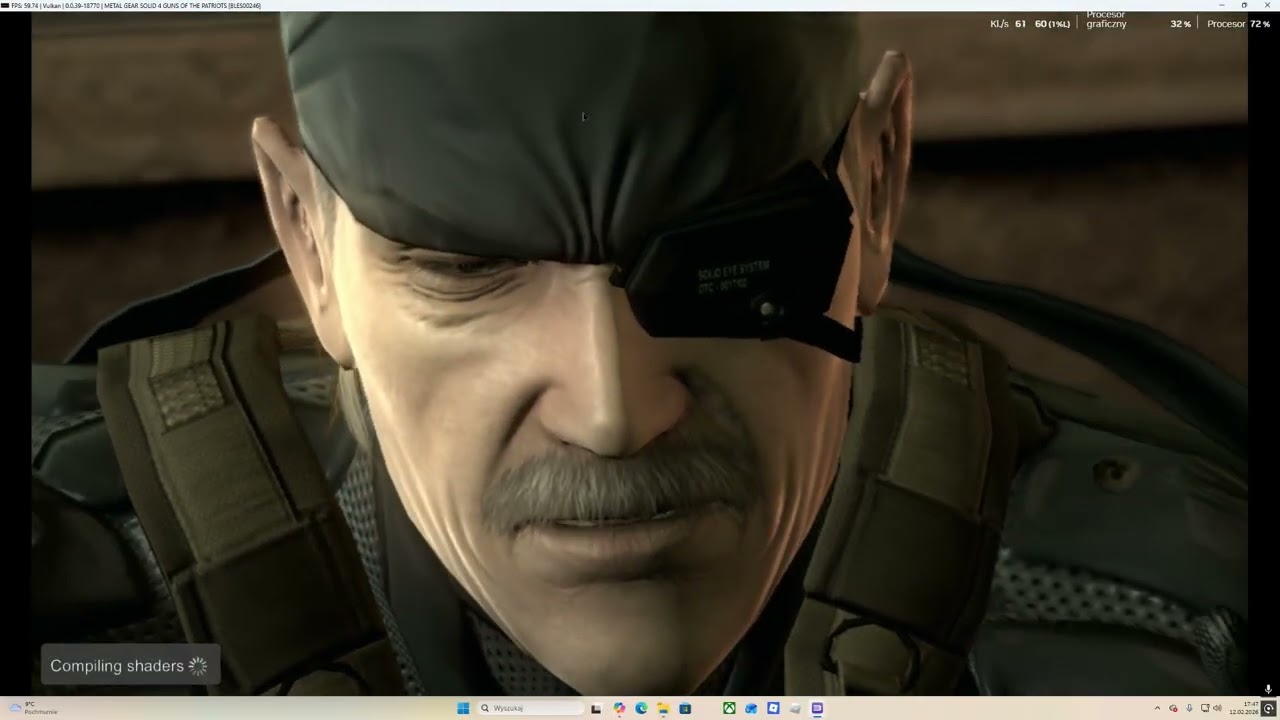Viewport: 1280px width, 720px height.
Task: Close the emulator window
Action: (x=1268, y=5)
